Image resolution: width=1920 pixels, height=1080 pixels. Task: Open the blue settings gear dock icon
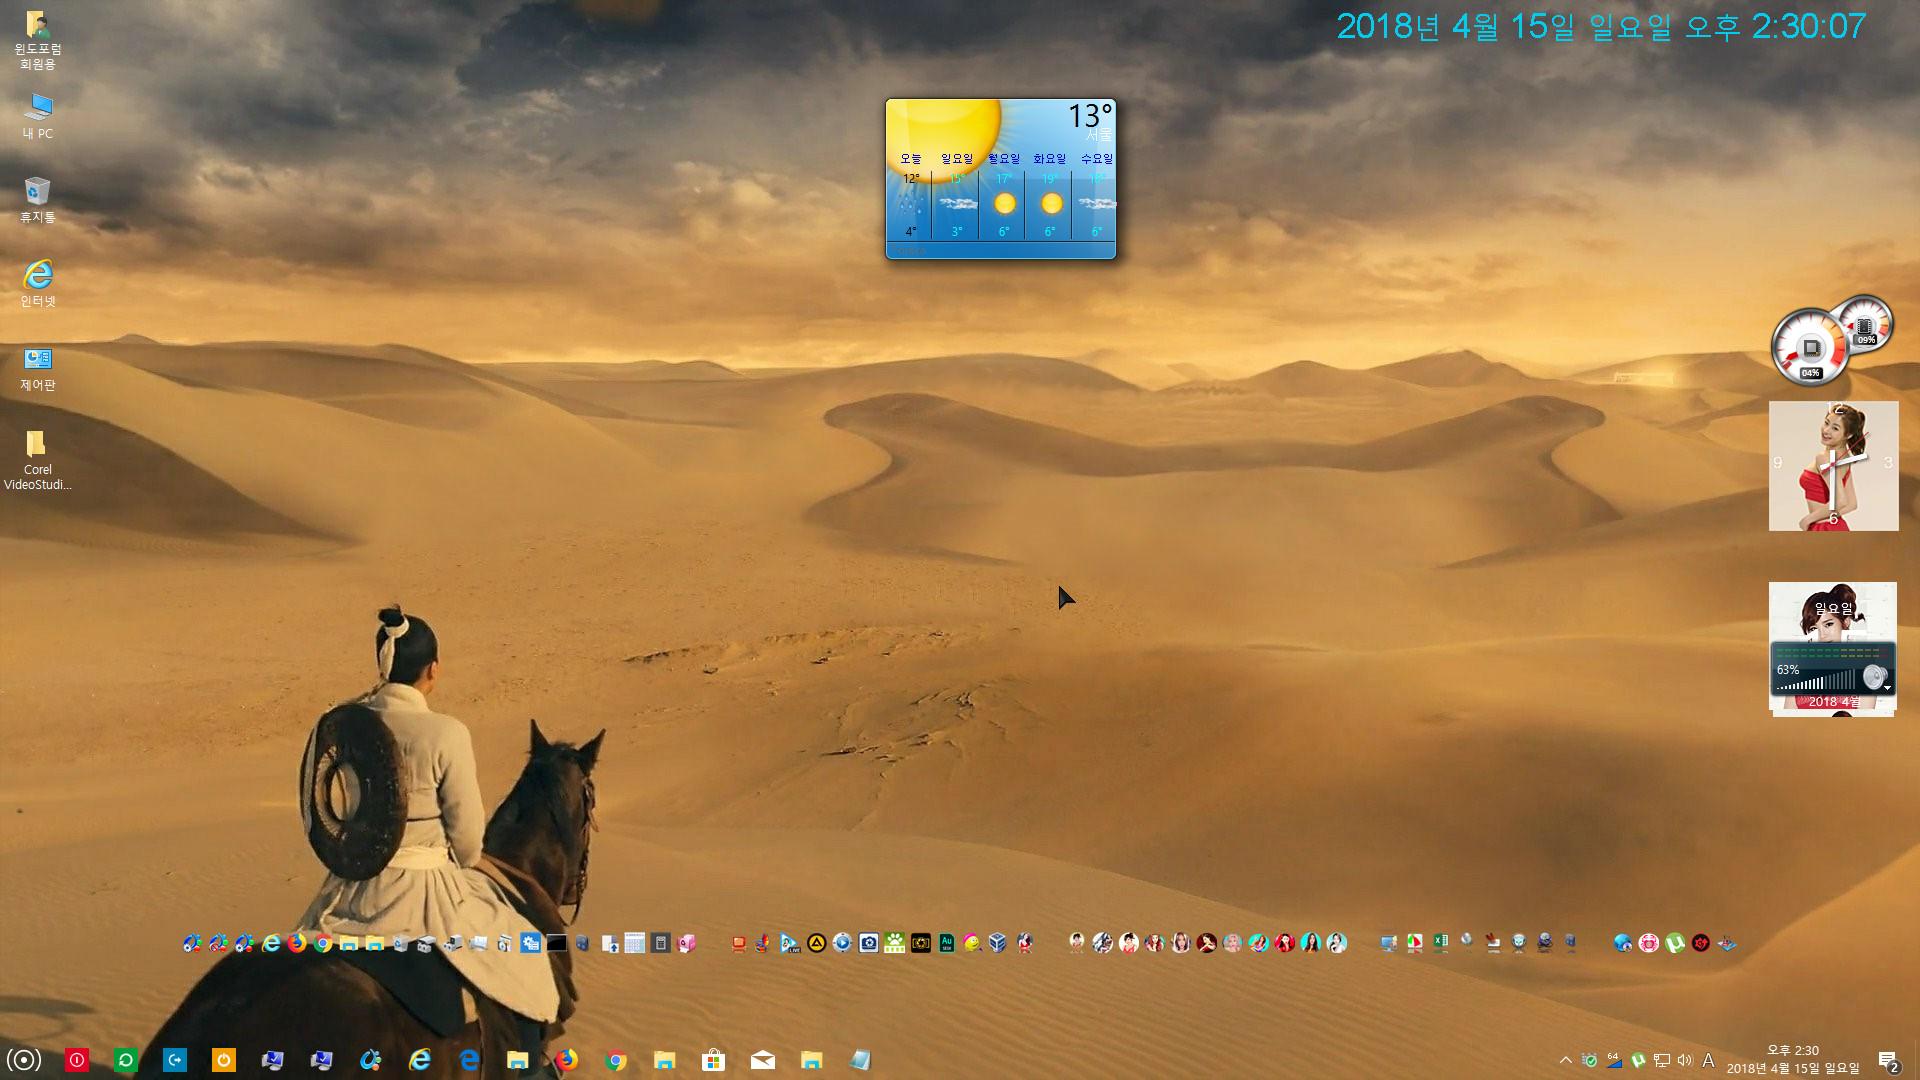pos(531,943)
